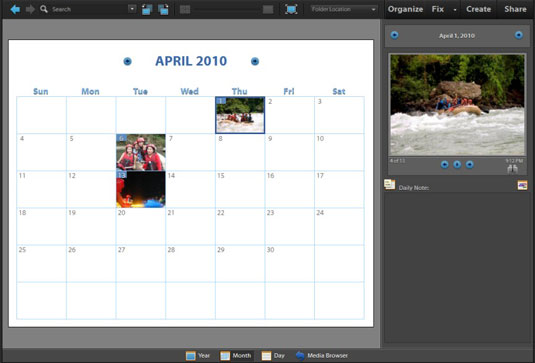
Task: Switch to Year view
Action: 198,356
